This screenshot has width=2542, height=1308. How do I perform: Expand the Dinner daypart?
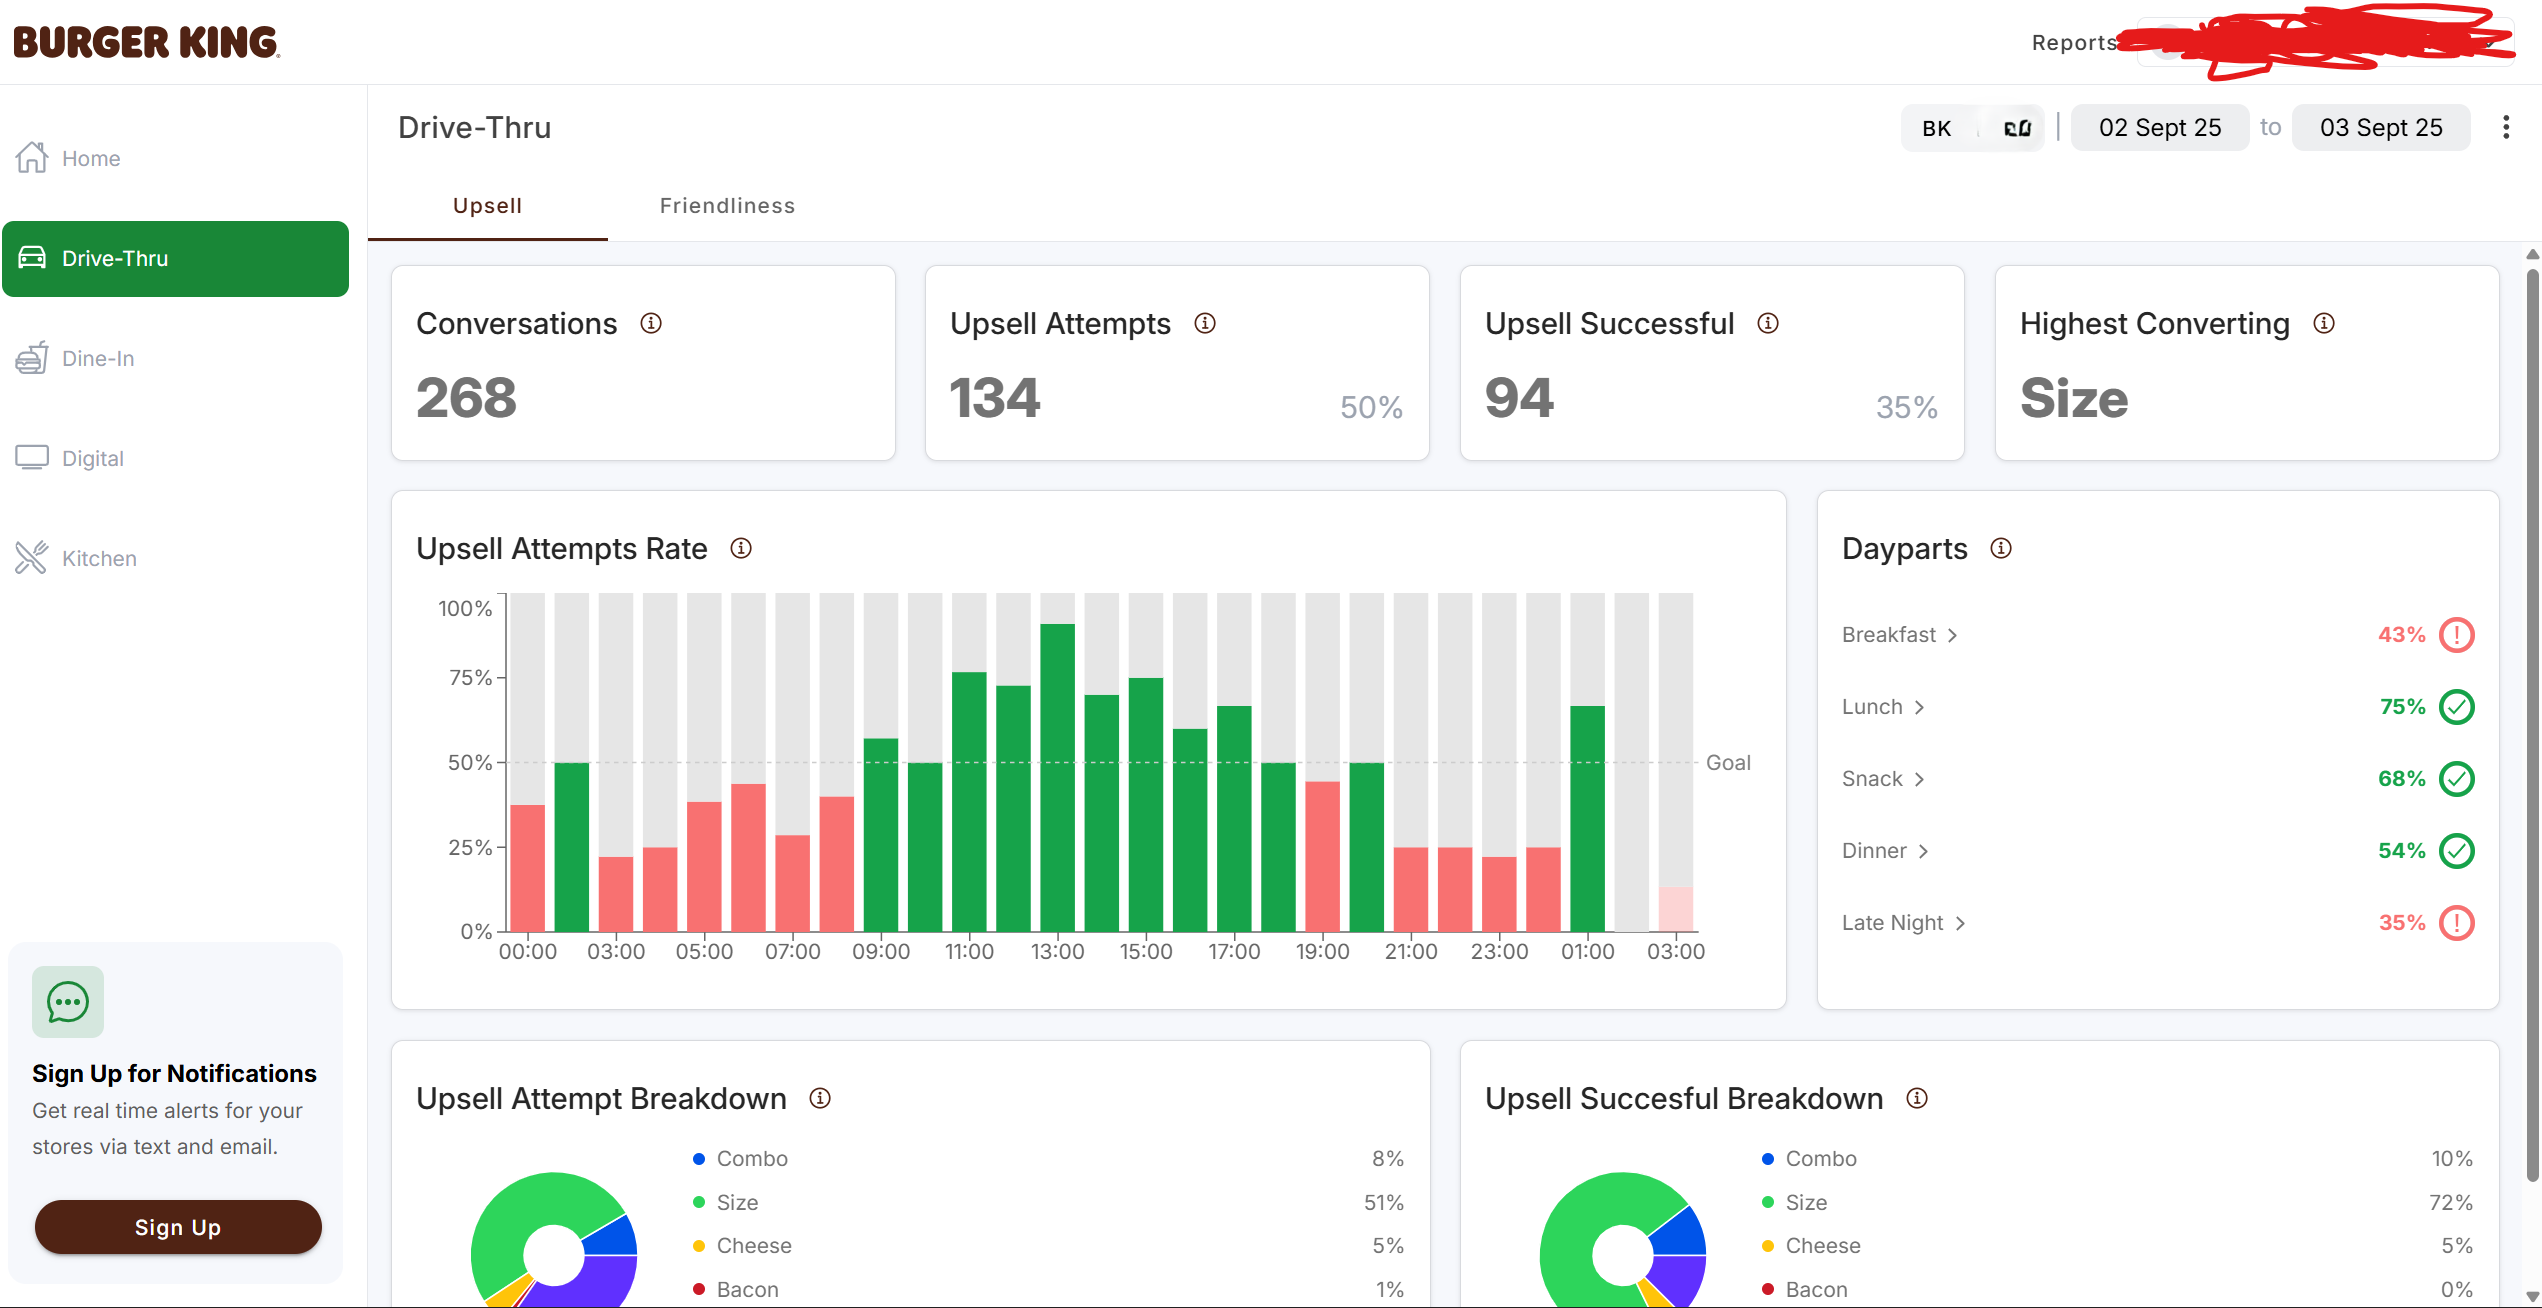1886,851
